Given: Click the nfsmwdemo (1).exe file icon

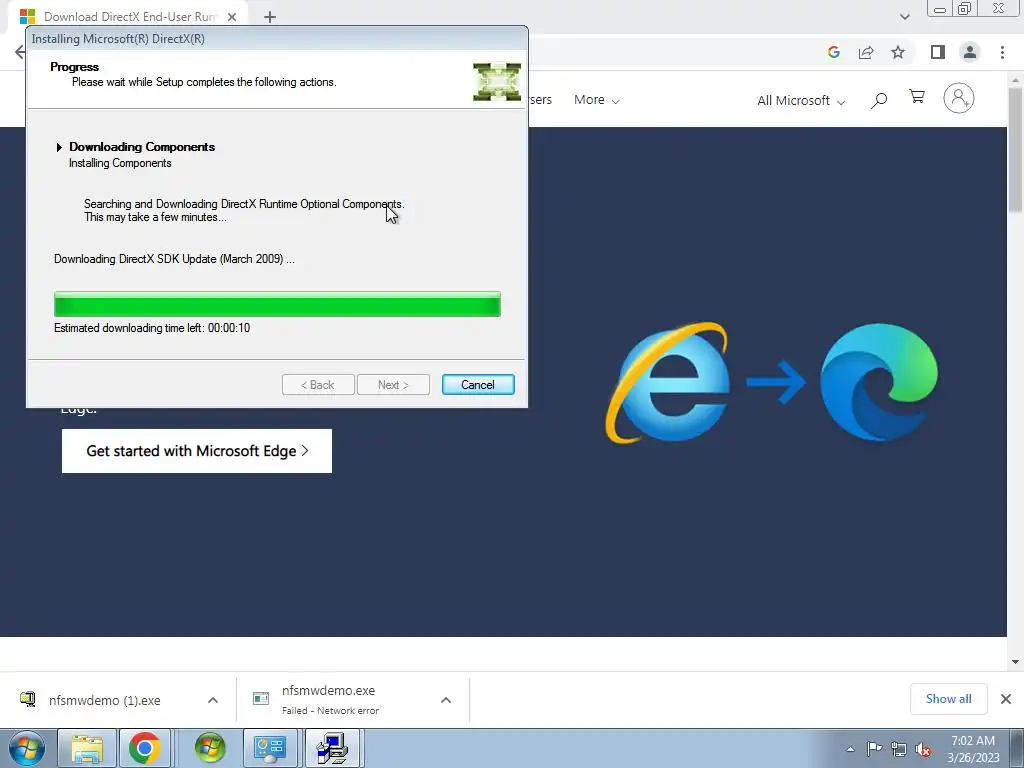Looking at the screenshot, I should tap(27, 699).
